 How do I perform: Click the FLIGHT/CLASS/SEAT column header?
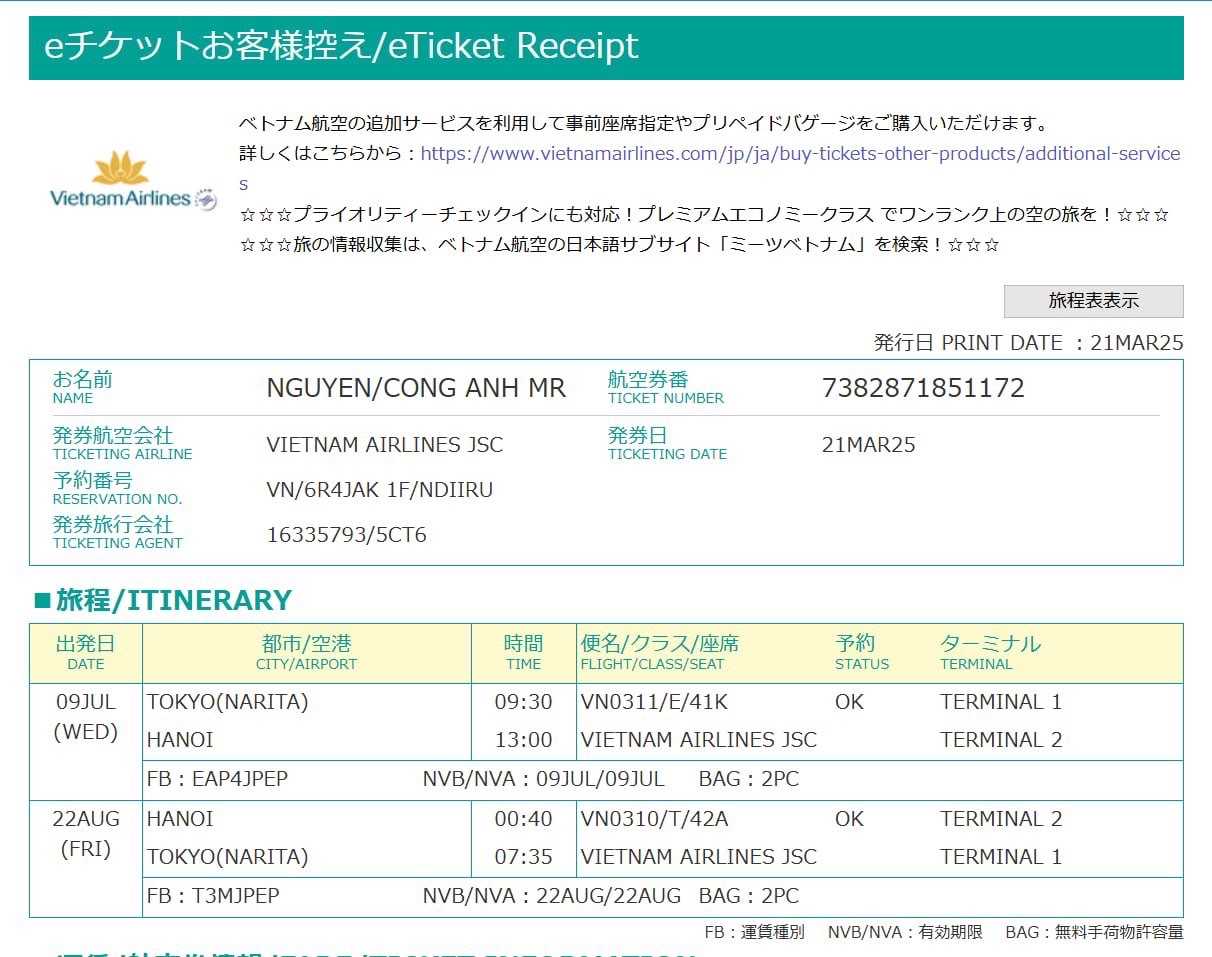pyautogui.click(x=659, y=653)
